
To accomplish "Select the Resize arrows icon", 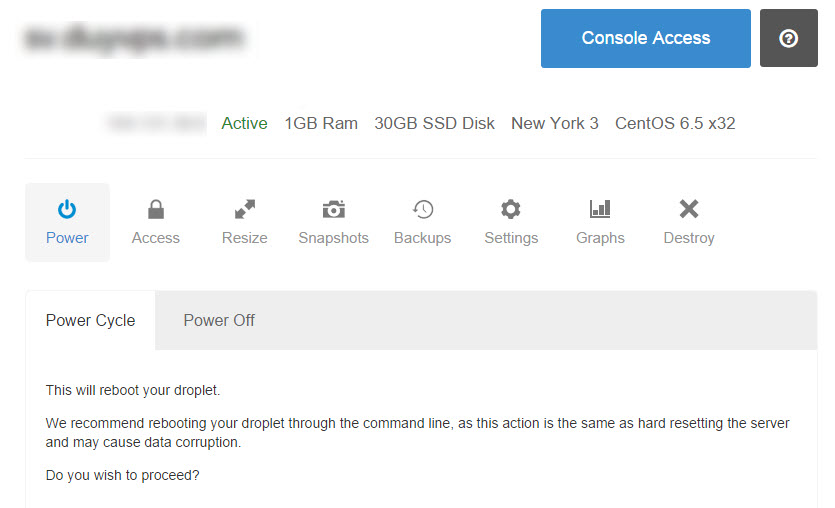I will pyautogui.click(x=244, y=210).
